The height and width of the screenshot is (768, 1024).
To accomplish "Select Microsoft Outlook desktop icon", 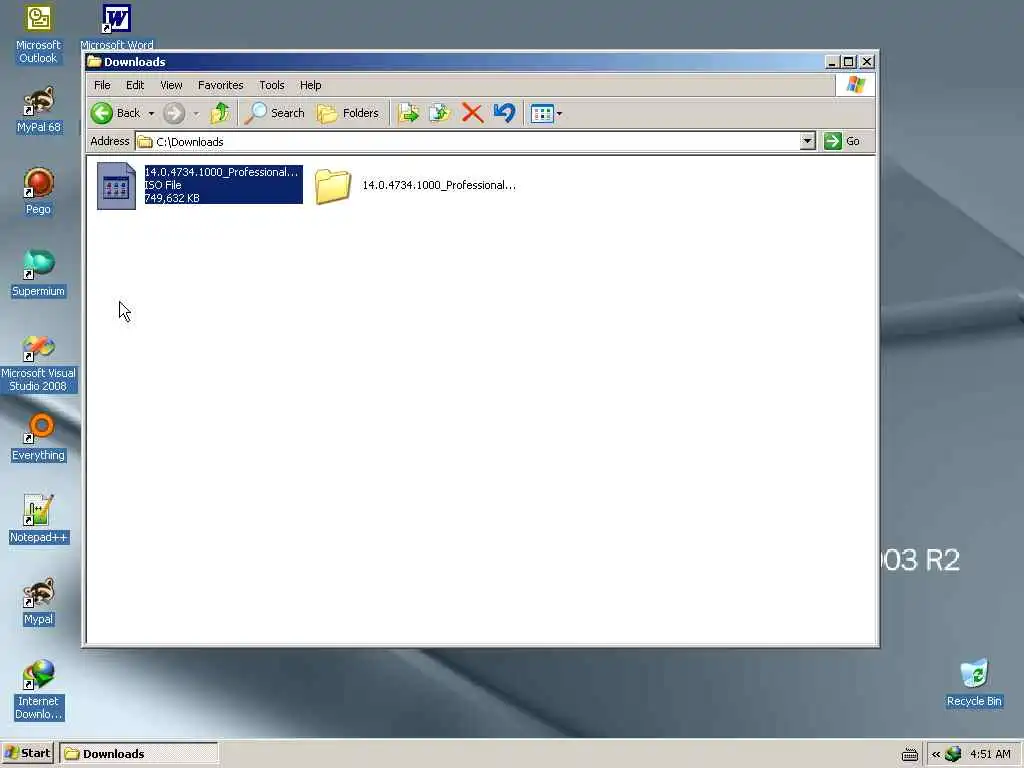I will (x=38, y=35).
